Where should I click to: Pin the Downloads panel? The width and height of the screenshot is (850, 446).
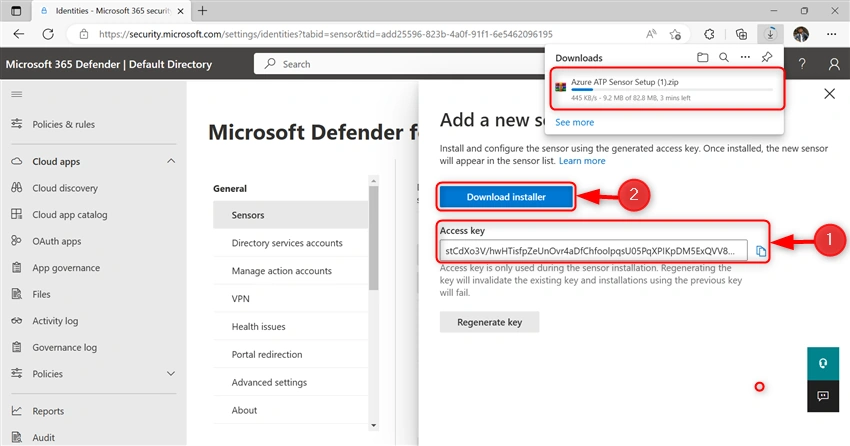coord(767,57)
